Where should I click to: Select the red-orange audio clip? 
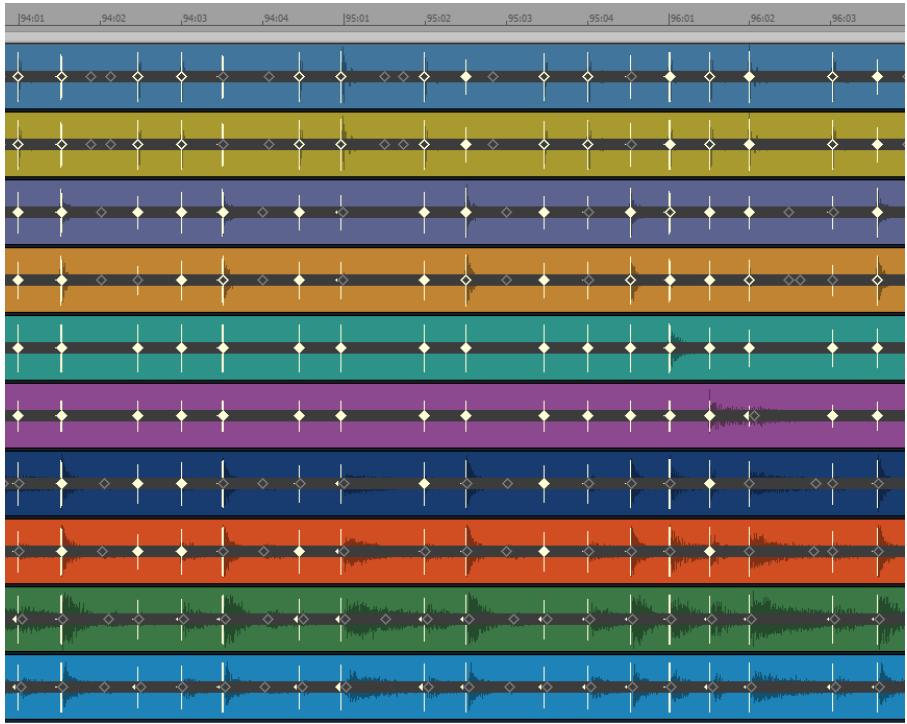click(455, 552)
